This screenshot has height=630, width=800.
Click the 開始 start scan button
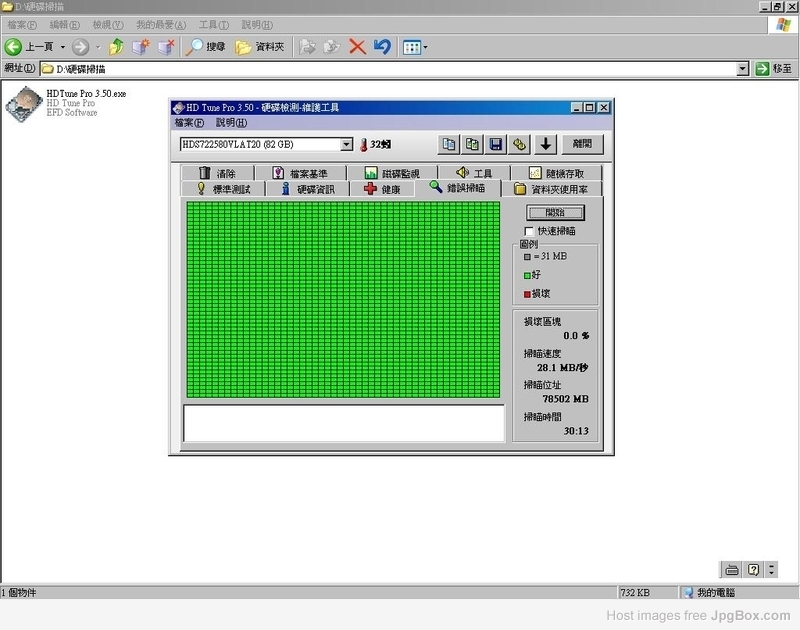point(555,212)
